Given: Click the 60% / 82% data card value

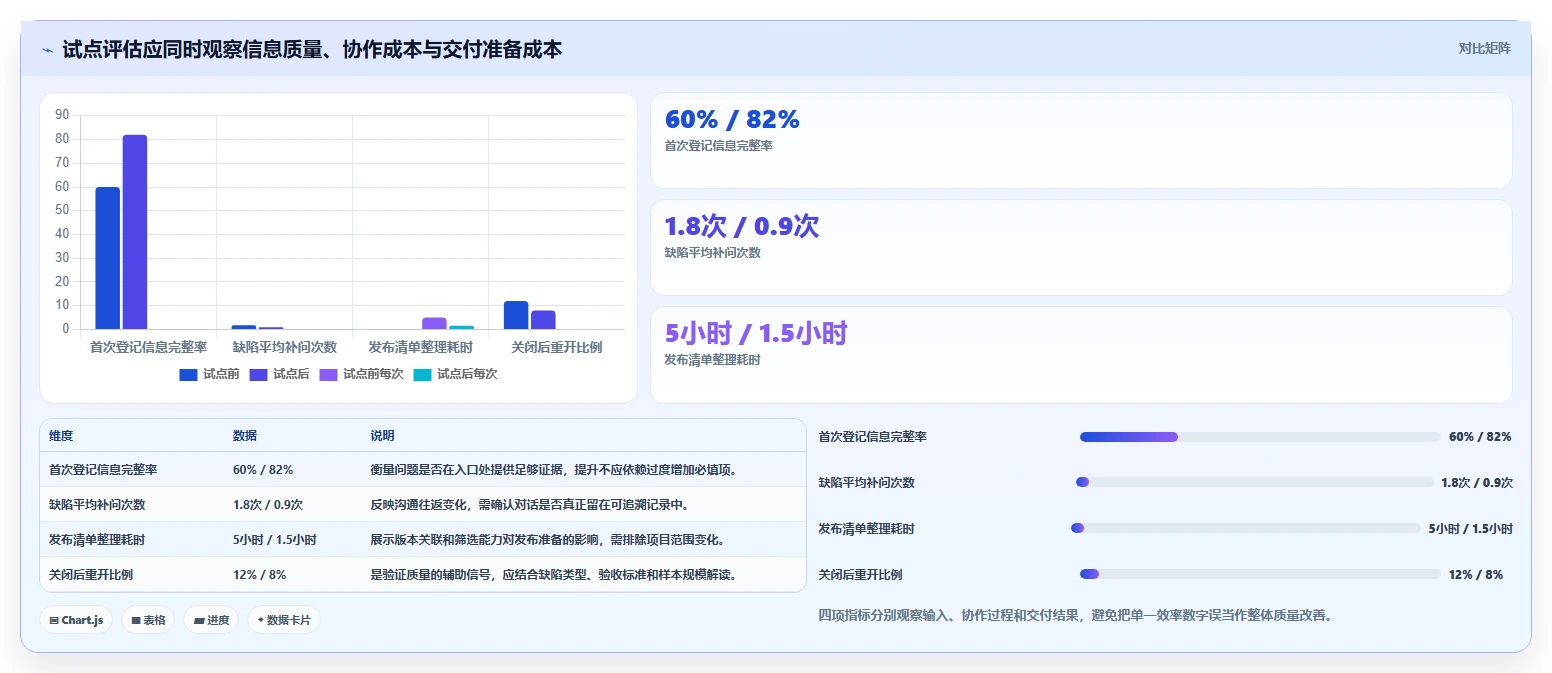Looking at the screenshot, I should (x=732, y=120).
